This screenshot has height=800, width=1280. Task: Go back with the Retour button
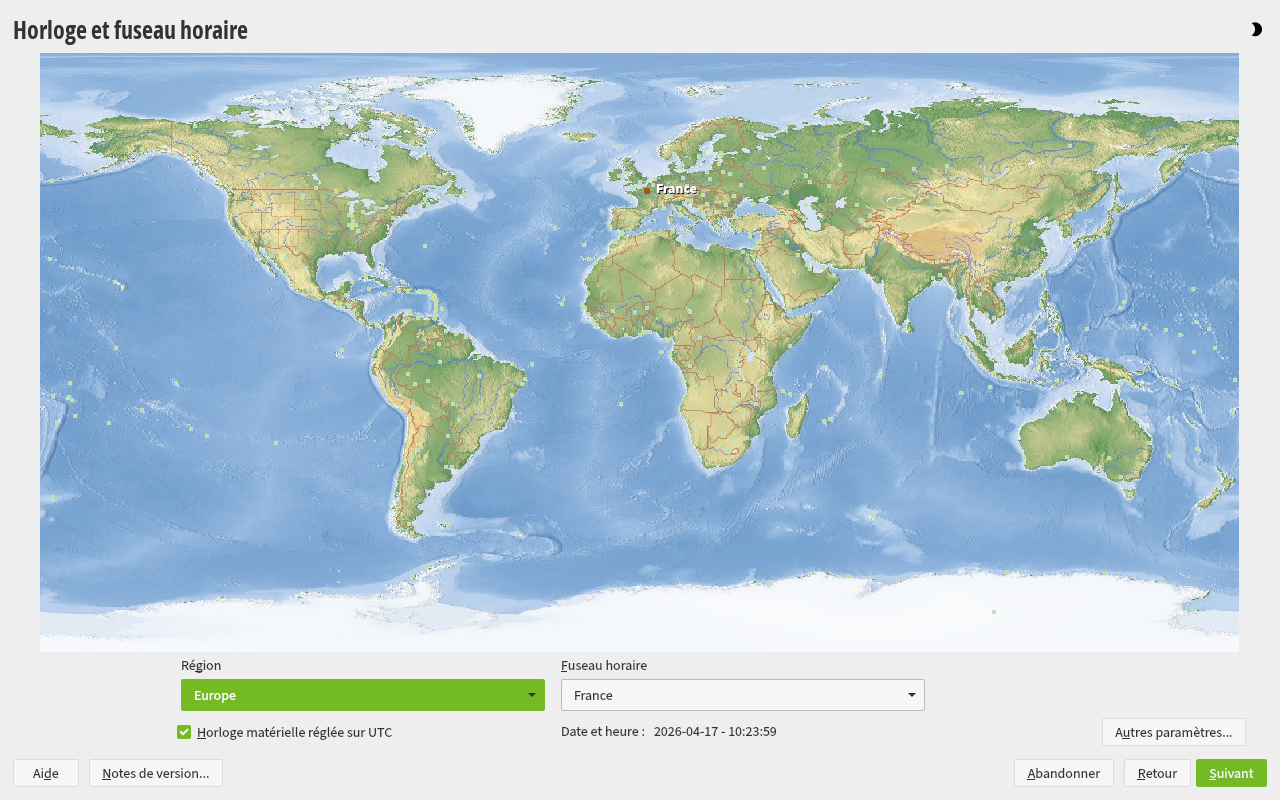point(1157,773)
